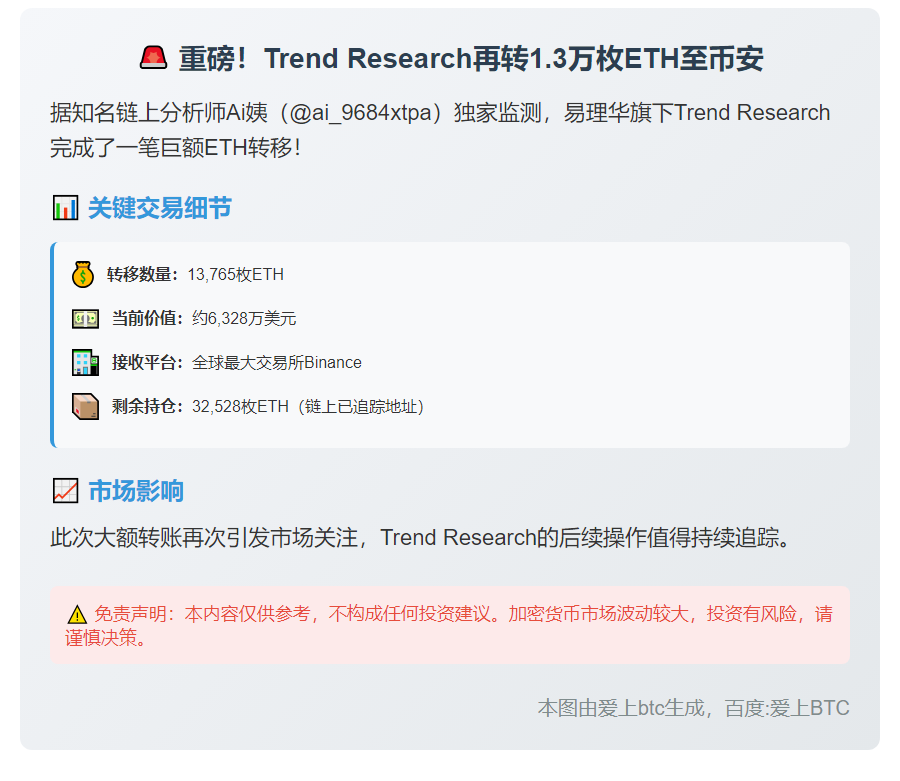Screen dimensions: 900x781
Task: Select the building icon next to 接收平台
Action: pos(83,362)
